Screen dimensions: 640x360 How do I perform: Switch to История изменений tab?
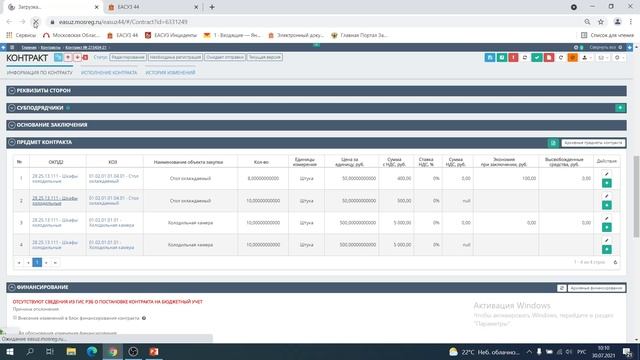tap(170, 73)
